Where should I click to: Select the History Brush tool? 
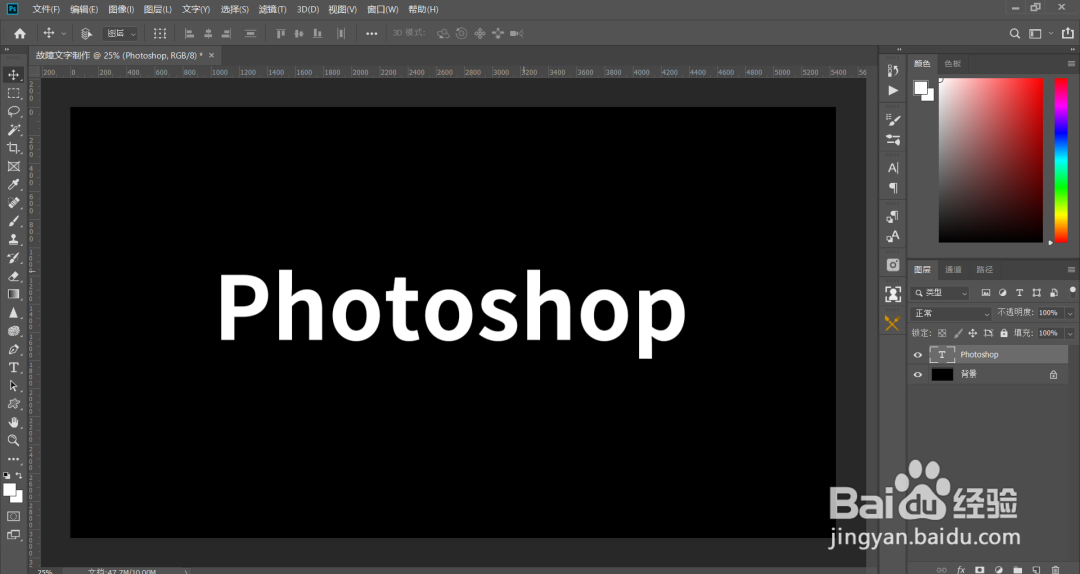13,258
